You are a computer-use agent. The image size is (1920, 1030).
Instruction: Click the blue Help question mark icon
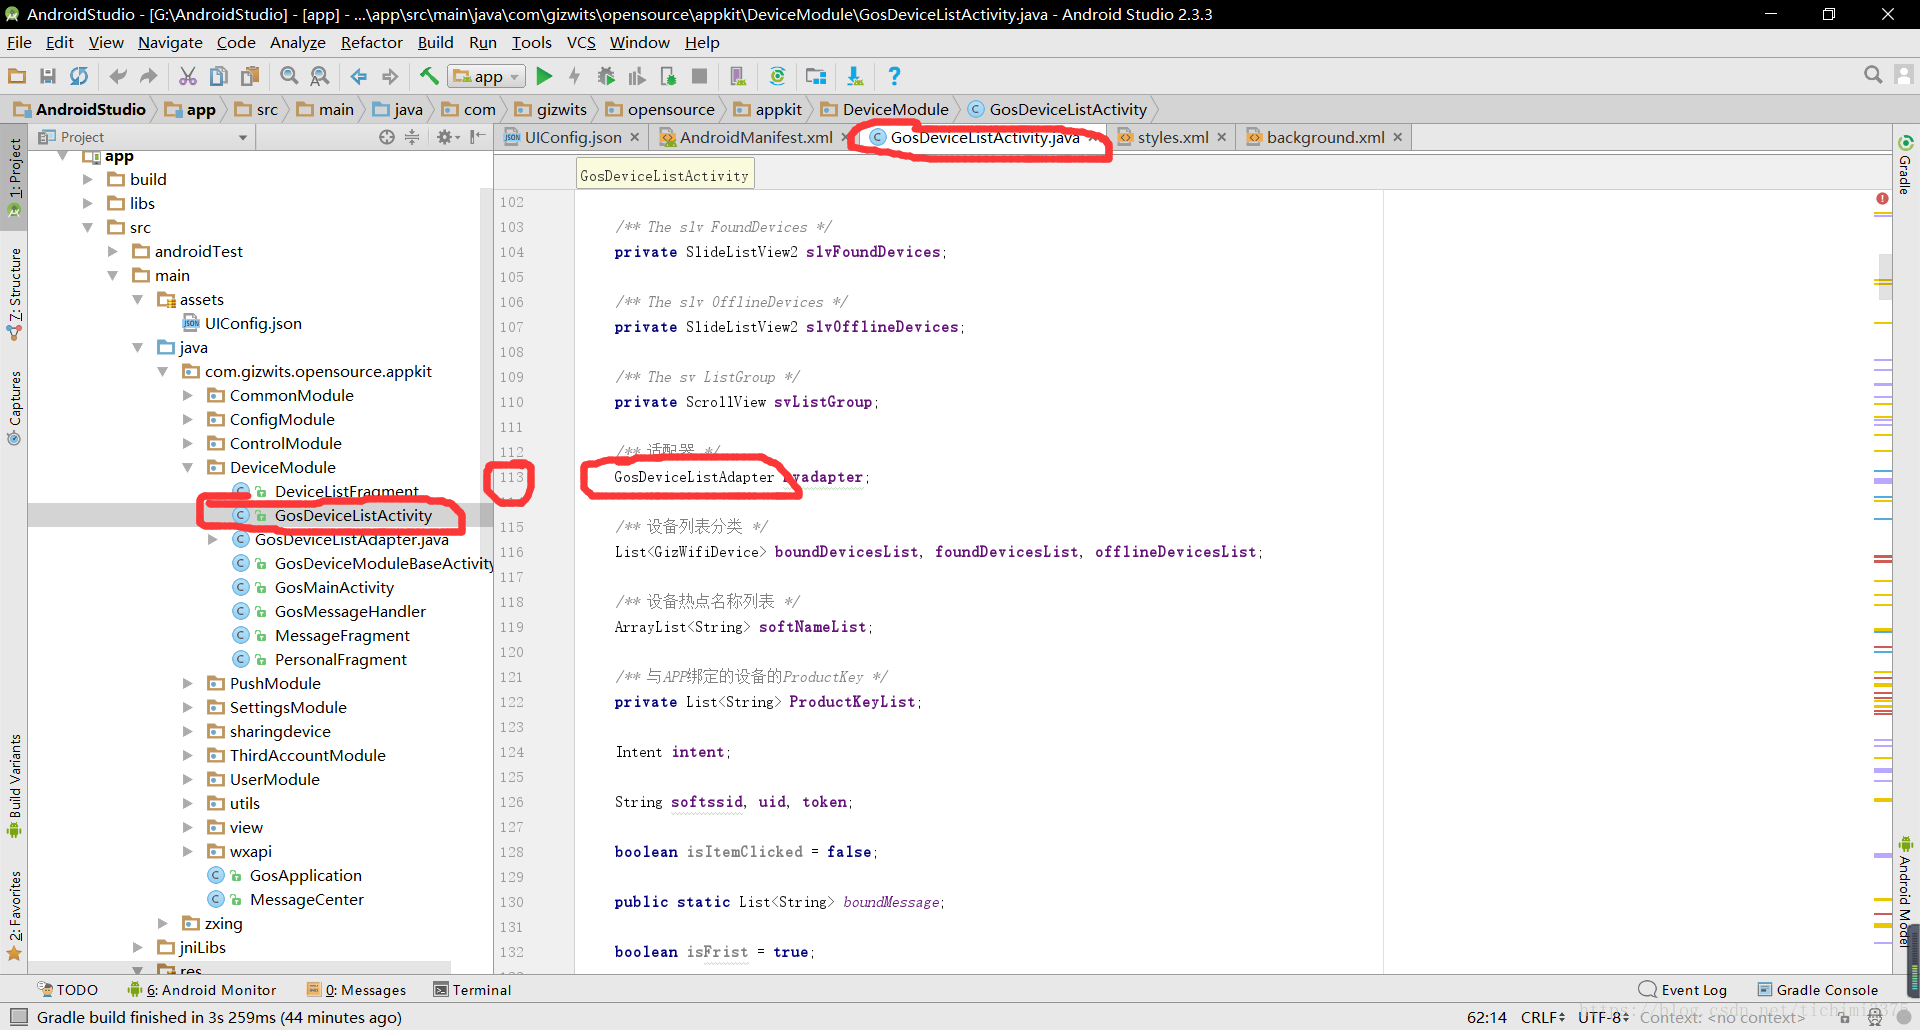tap(894, 76)
